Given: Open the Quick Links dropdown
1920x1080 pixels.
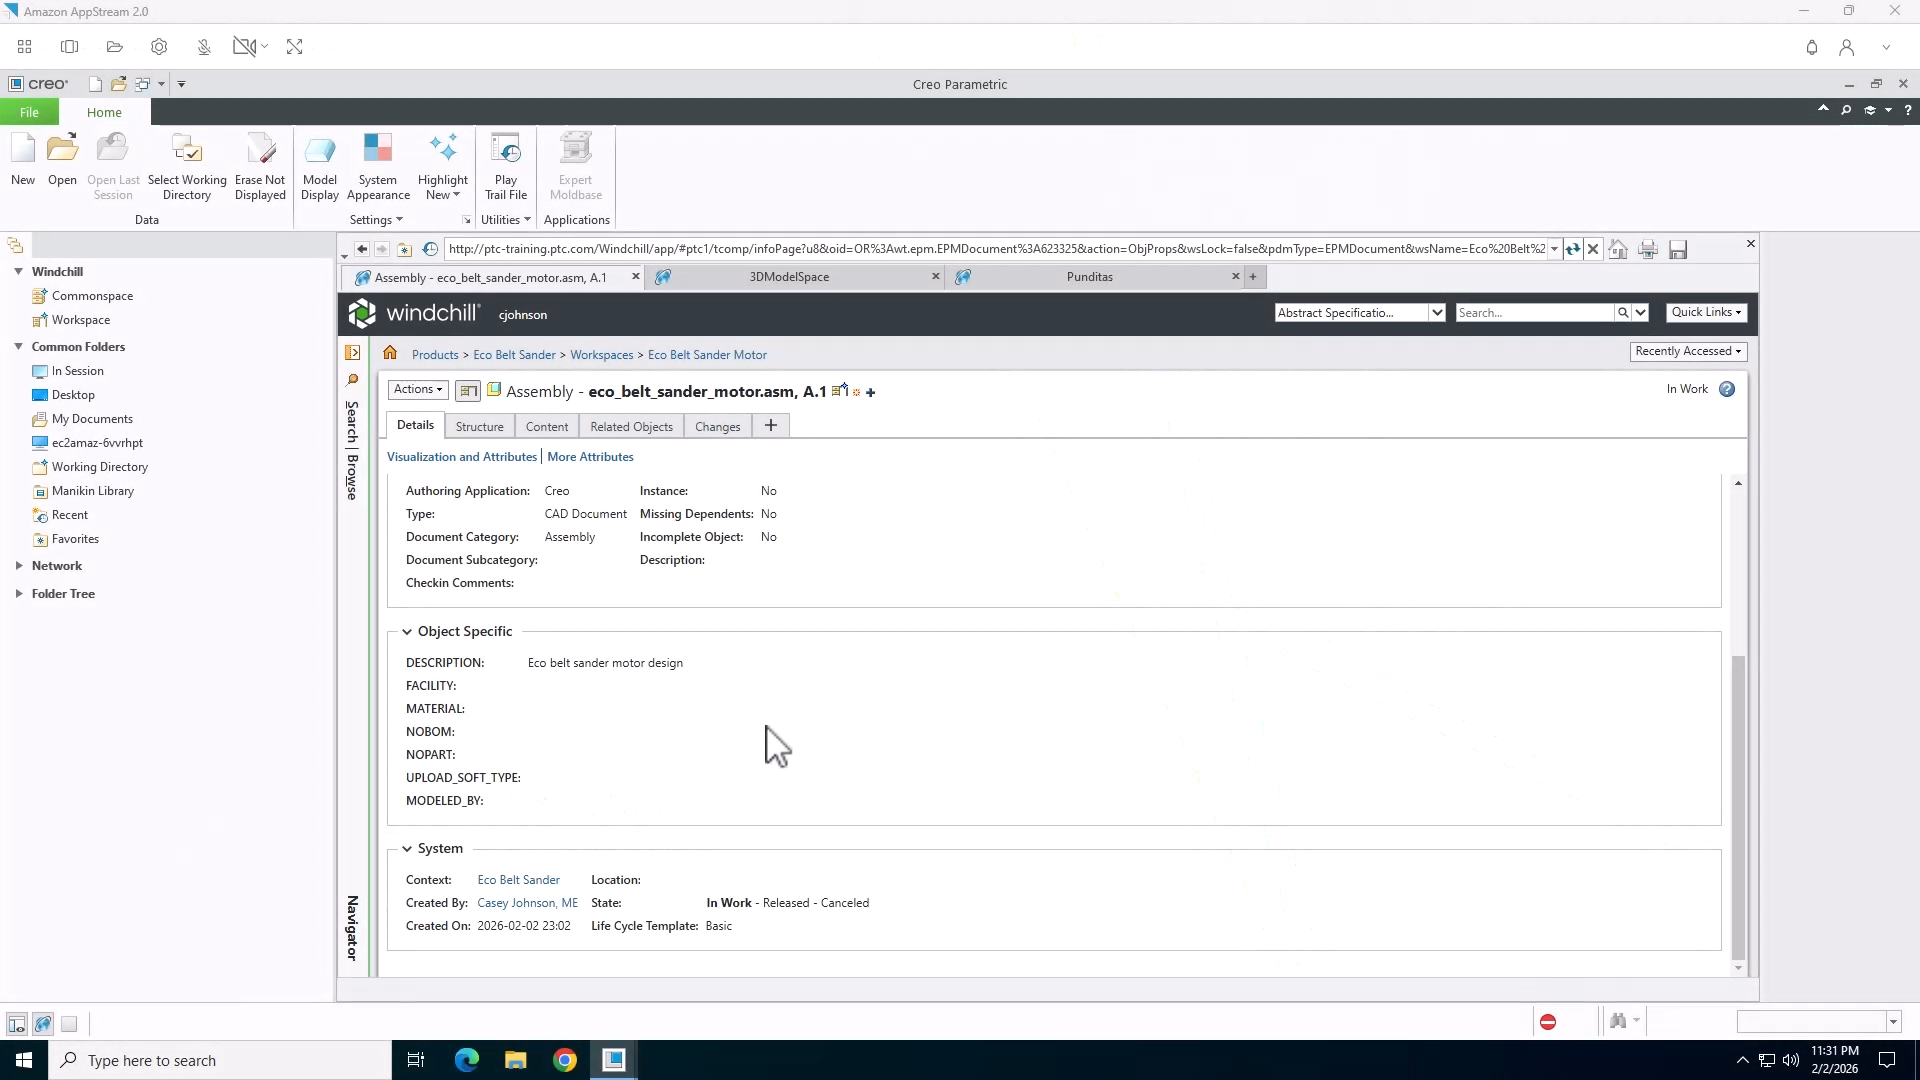Looking at the screenshot, I should coord(1706,312).
